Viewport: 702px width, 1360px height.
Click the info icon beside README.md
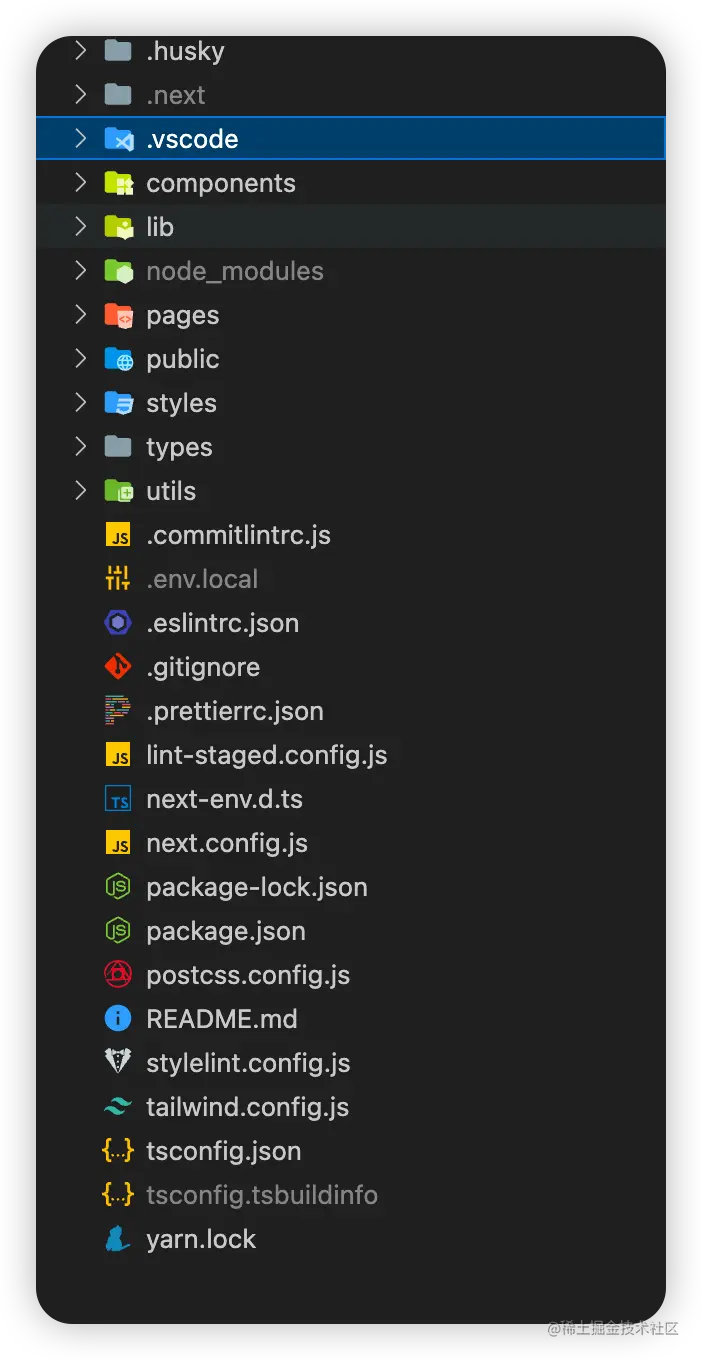[118, 1019]
